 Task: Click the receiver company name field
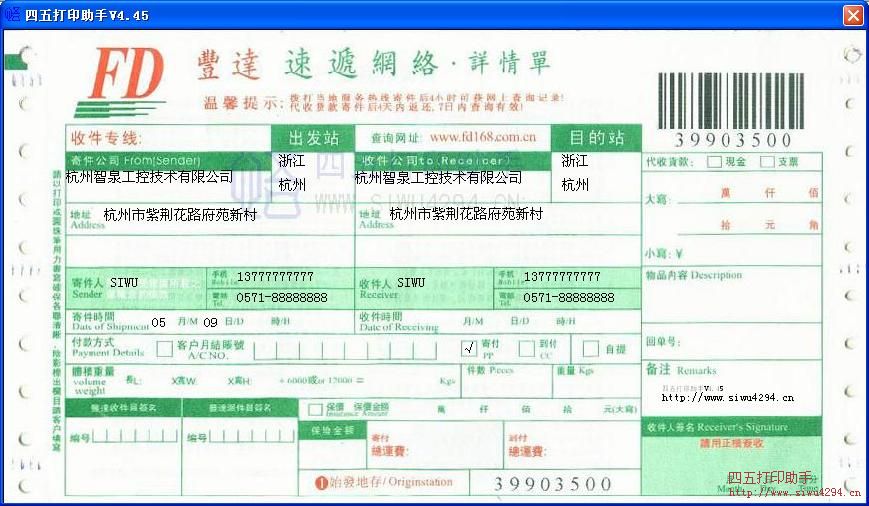[x=438, y=178]
